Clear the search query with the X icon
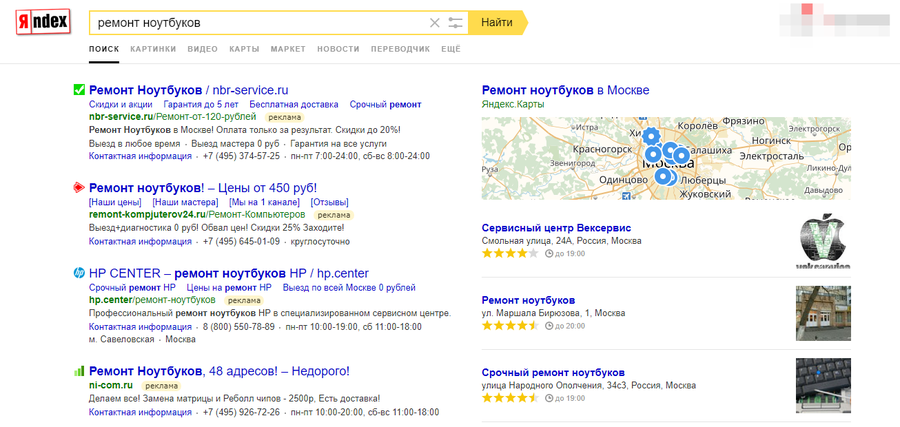 click(435, 23)
